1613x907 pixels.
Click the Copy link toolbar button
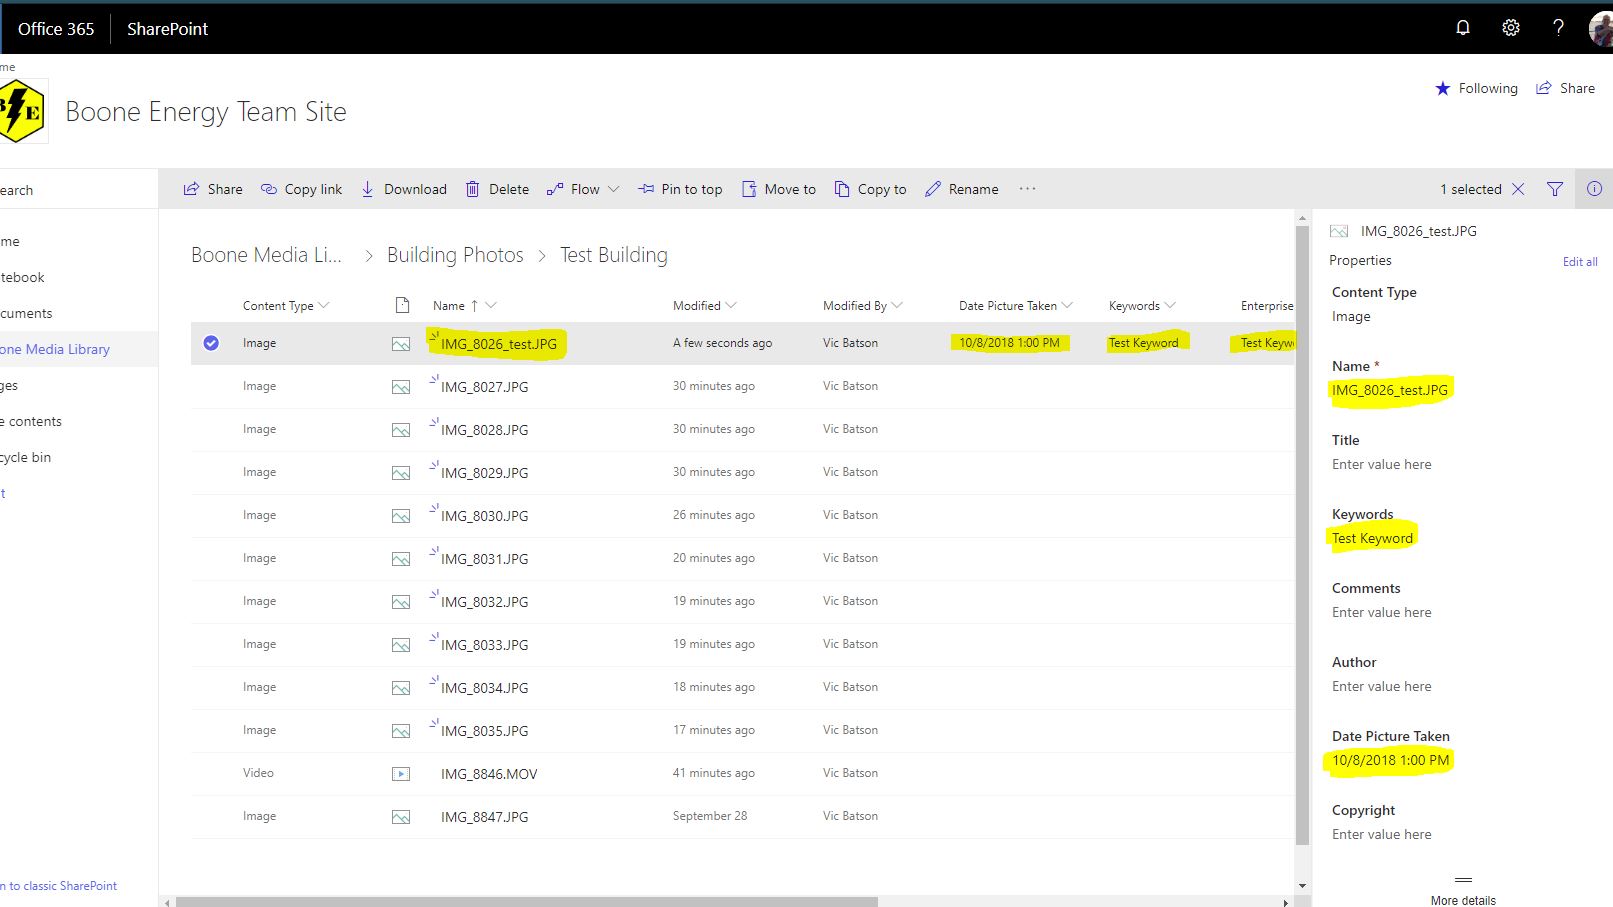coord(301,189)
